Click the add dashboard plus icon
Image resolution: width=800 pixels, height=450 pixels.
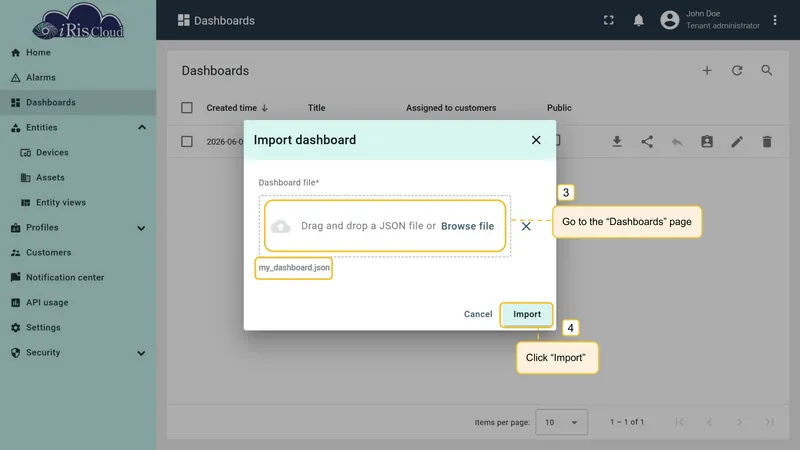coord(707,70)
